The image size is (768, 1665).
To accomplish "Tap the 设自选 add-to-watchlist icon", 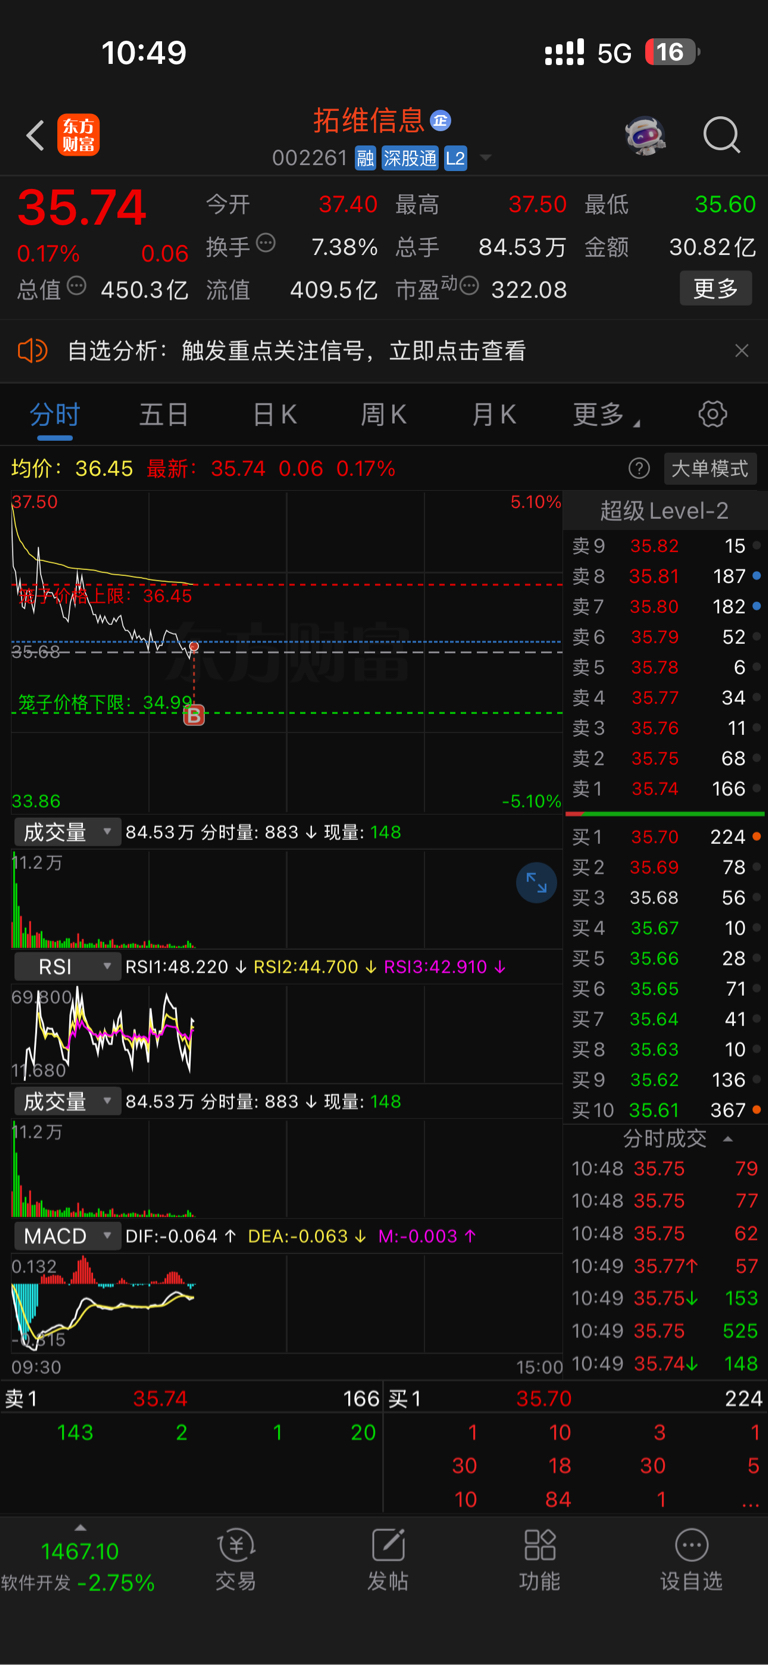I will 691,1560.
